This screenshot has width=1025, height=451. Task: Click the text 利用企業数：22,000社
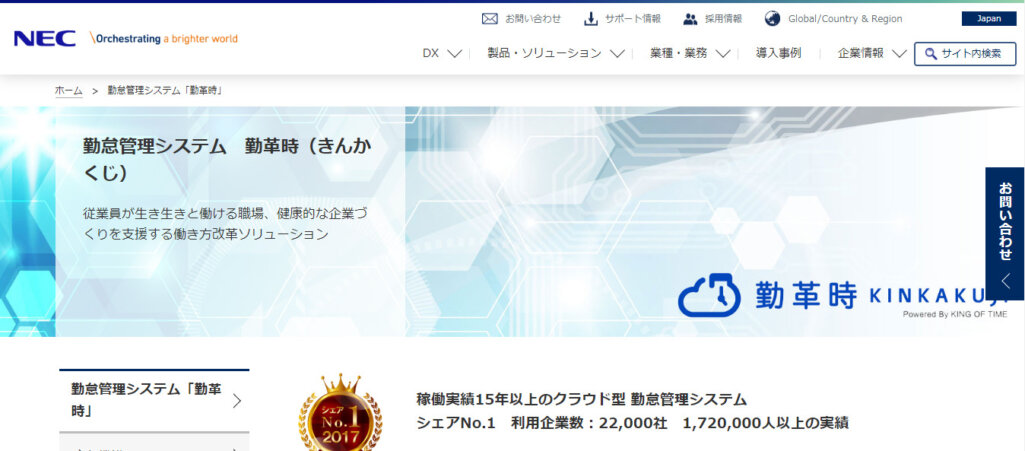tap(589, 424)
